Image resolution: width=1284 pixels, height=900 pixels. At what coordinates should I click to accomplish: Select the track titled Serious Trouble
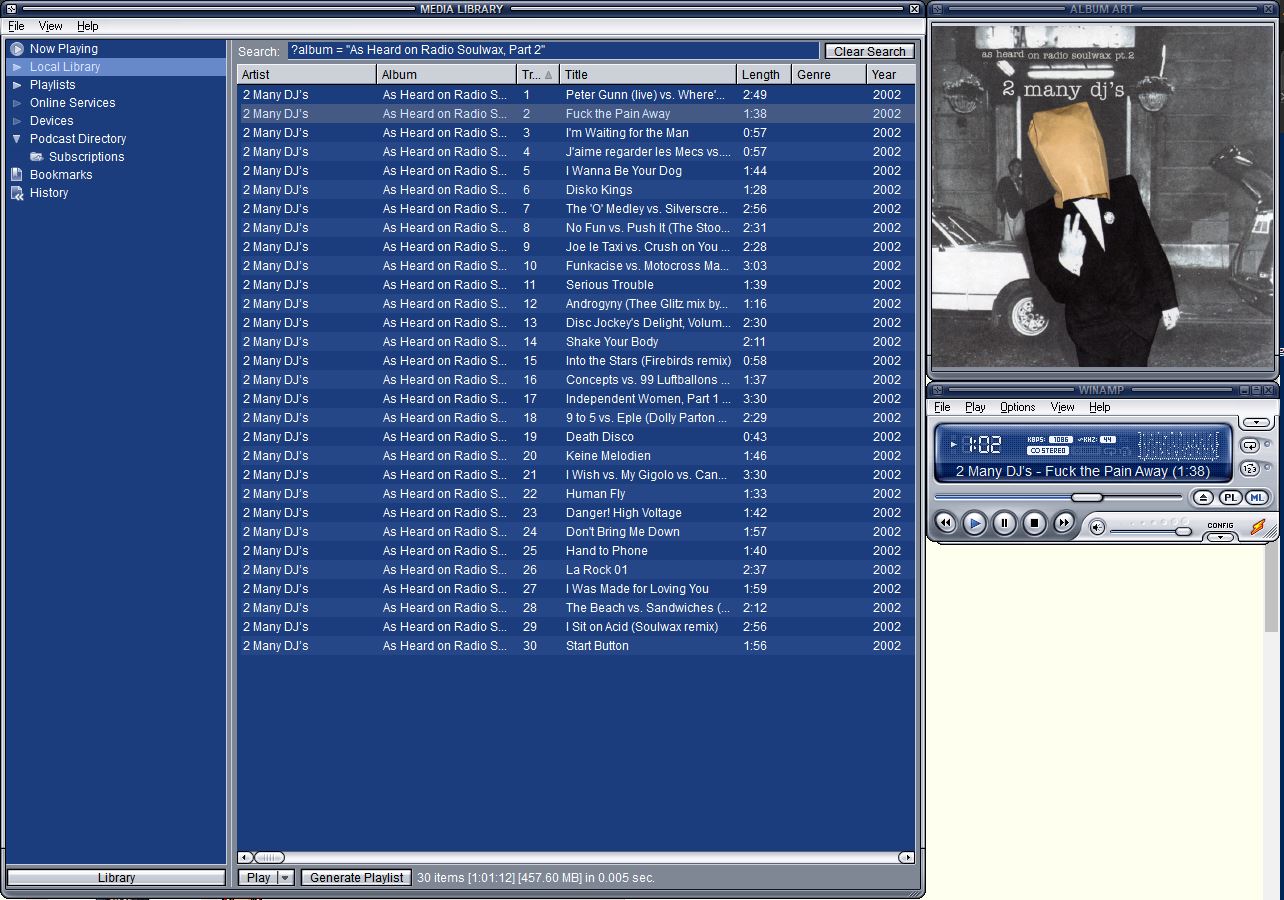[x=577, y=285]
